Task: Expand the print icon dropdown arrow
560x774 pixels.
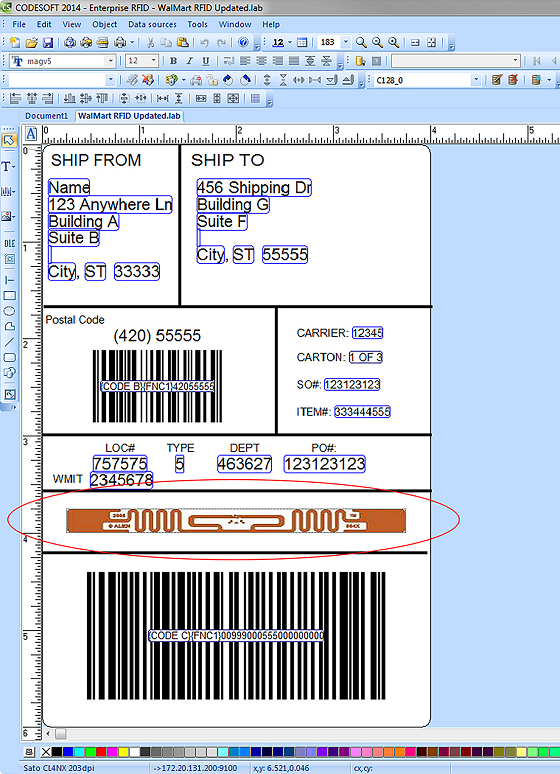Action: point(132,43)
